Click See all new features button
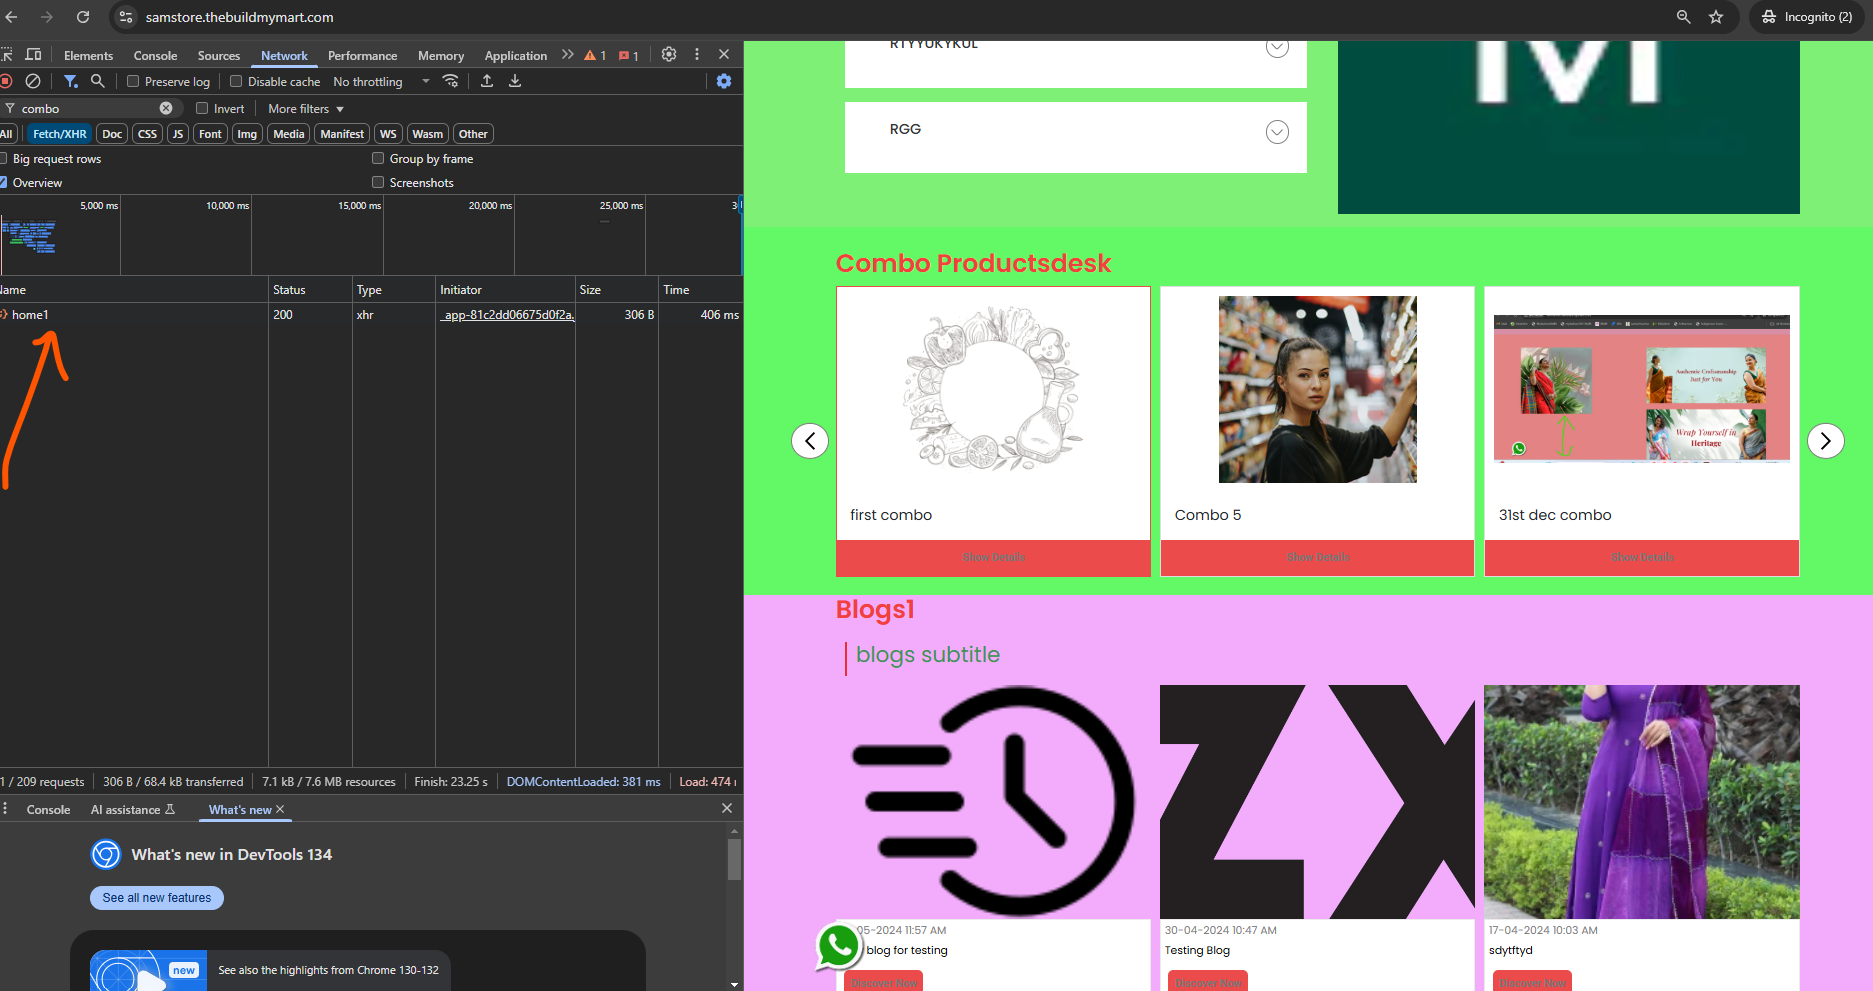Viewport: 1873px width, 991px height. tap(157, 898)
